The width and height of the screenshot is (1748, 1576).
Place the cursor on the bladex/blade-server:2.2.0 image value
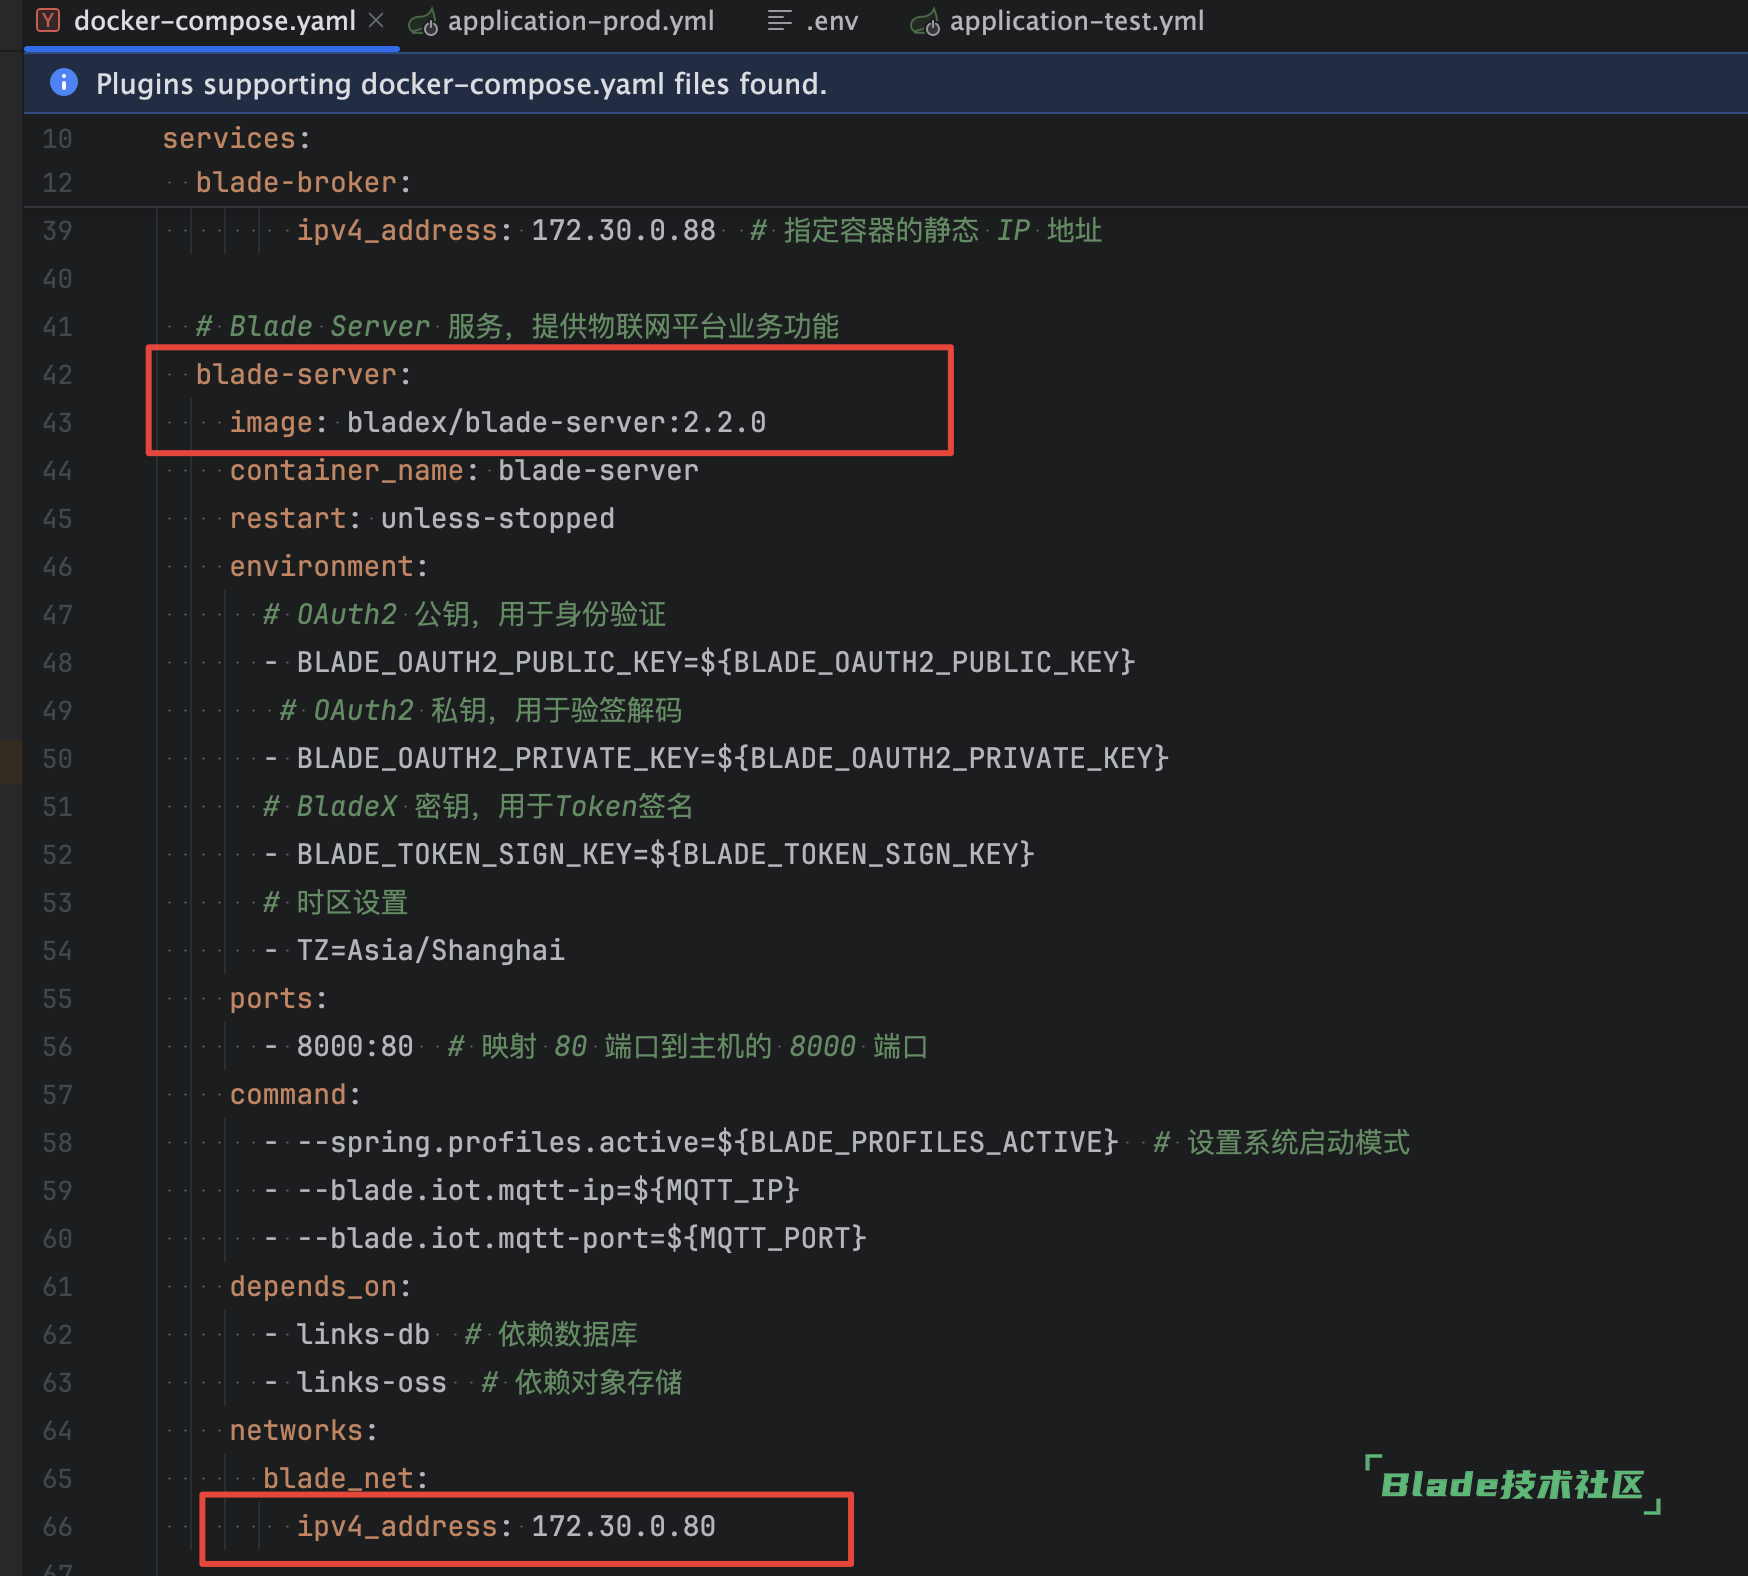[556, 423]
